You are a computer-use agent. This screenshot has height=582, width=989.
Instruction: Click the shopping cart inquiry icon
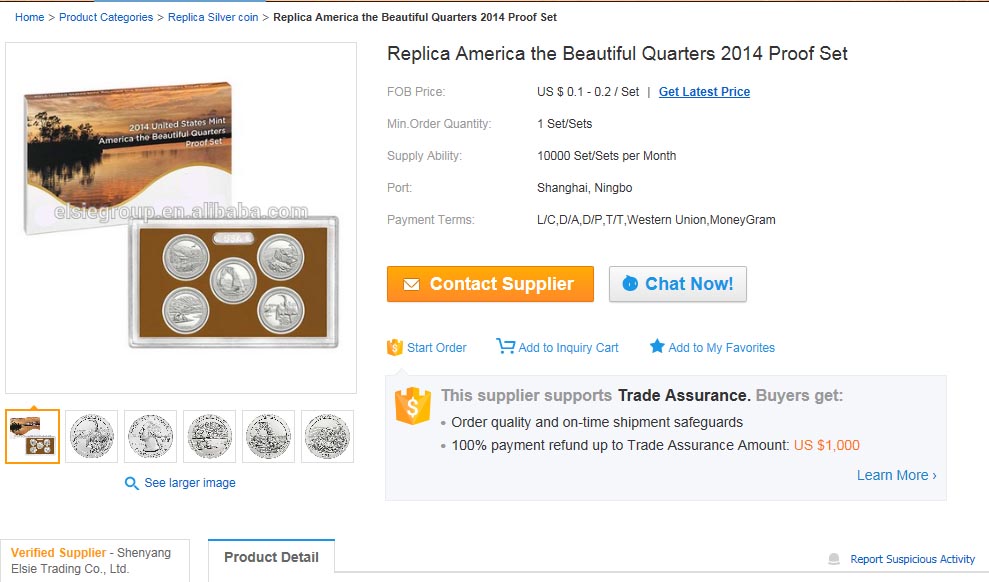click(505, 346)
